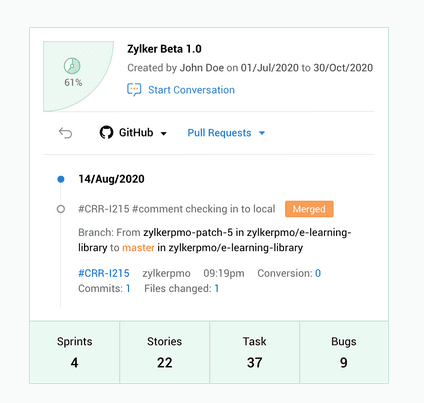The width and height of the screenshot is (424, 403).
Task: Select the Sprints 4 tile
Action: coord(75,352)
